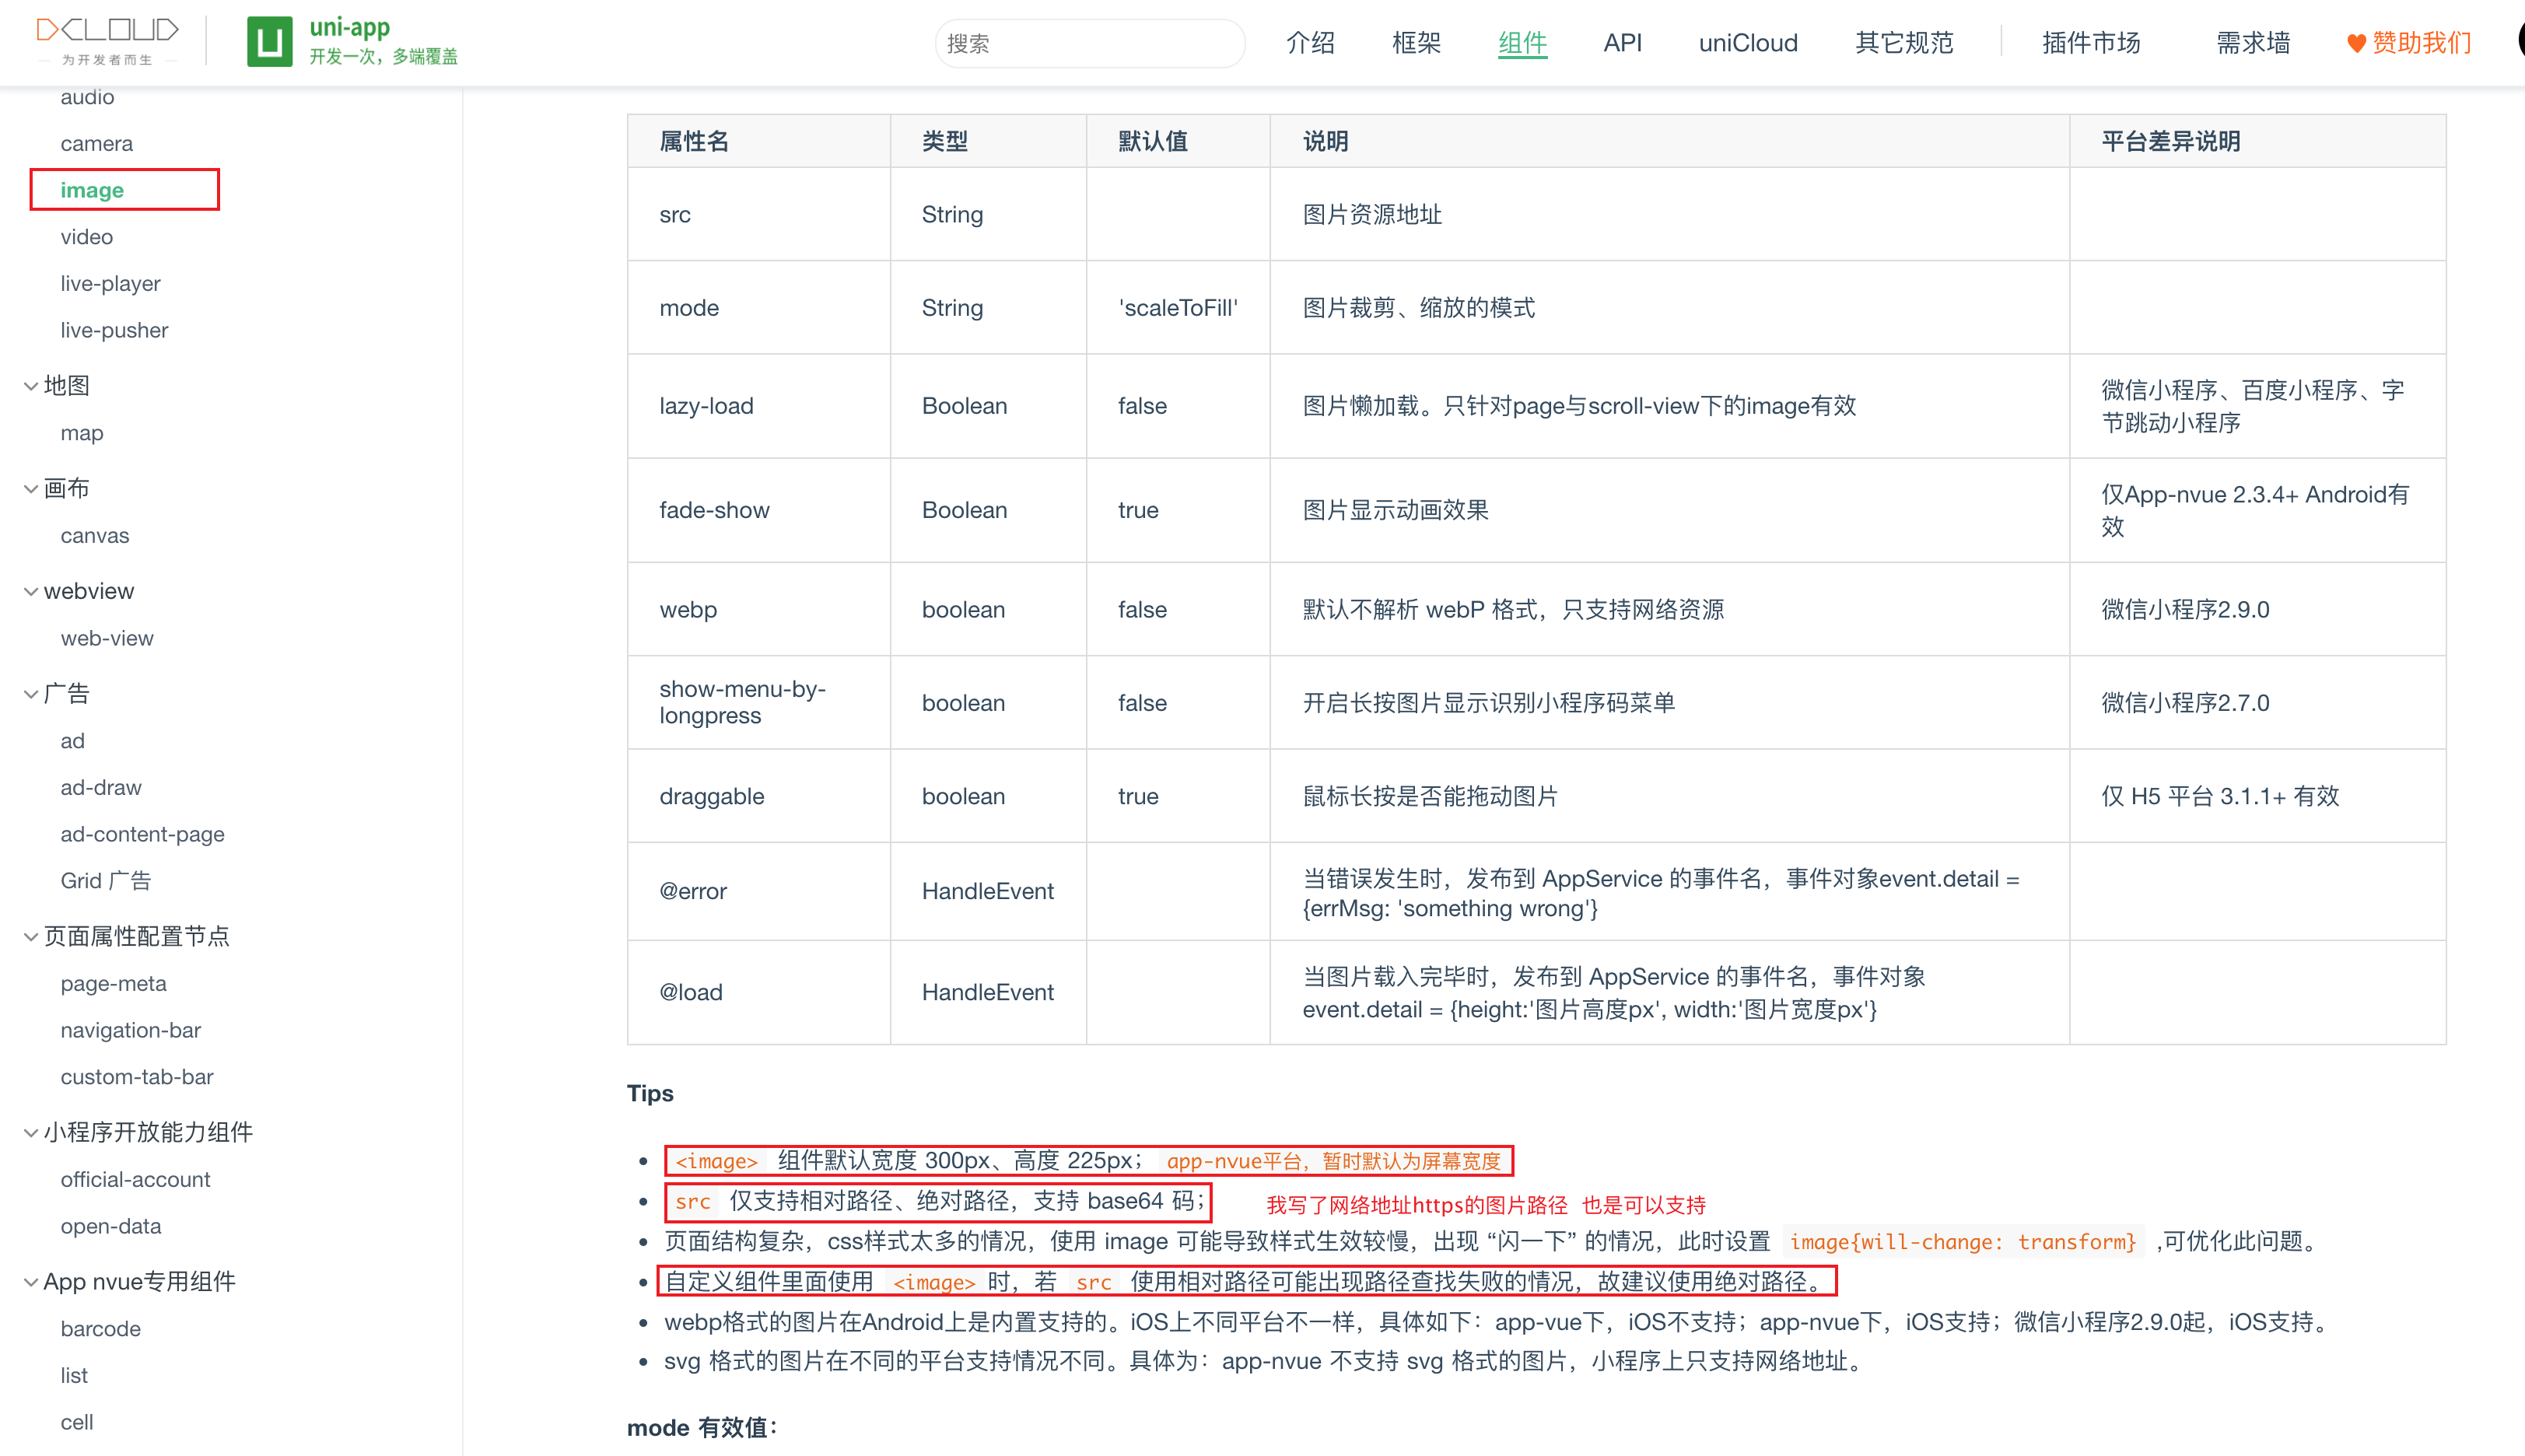Click the image{will-change: transform} code snippet

click(1962, 1242)
